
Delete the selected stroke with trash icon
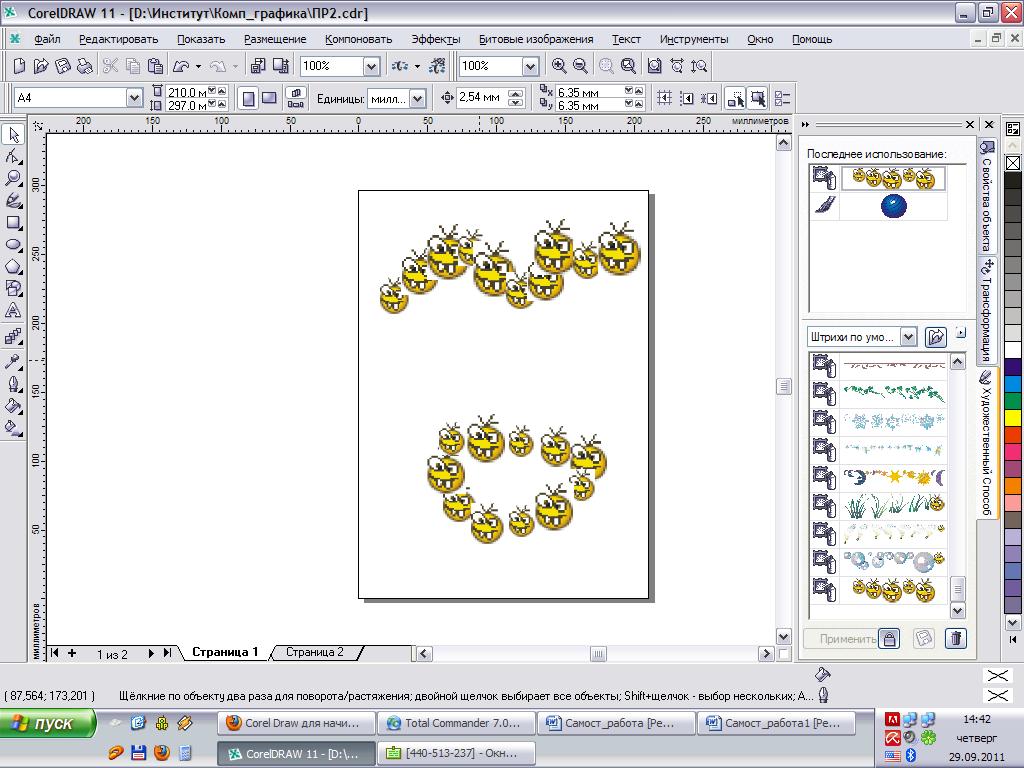(955, 638)
